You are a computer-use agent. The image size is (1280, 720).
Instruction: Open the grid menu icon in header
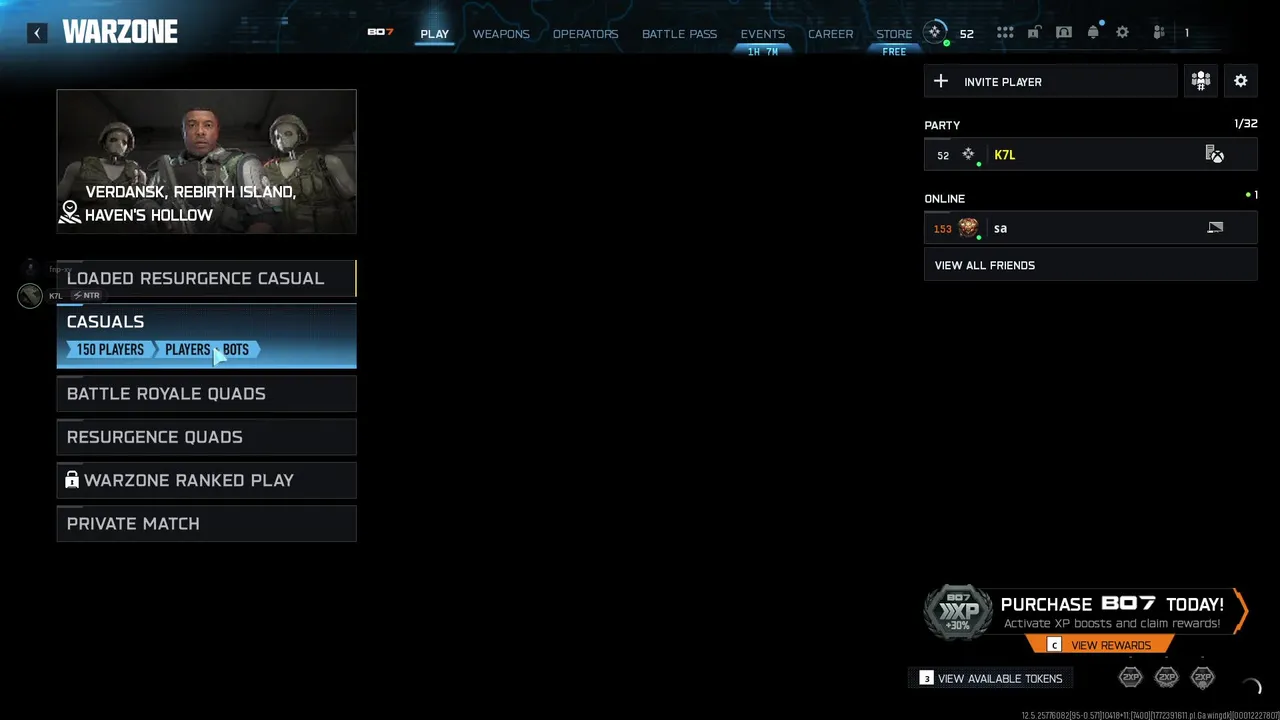tap(1005, 33)
